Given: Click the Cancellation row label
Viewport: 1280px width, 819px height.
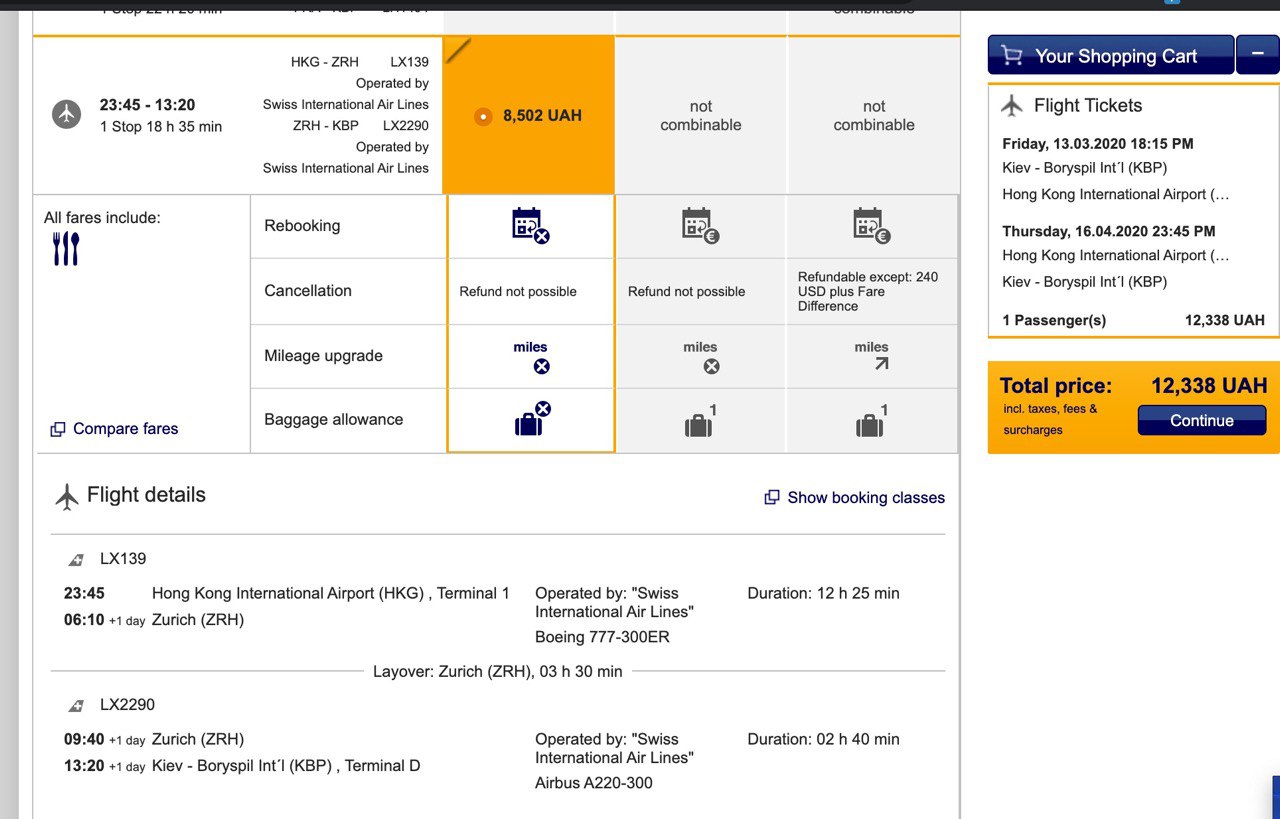Looking at the screenshot, I should coord(308,291).
